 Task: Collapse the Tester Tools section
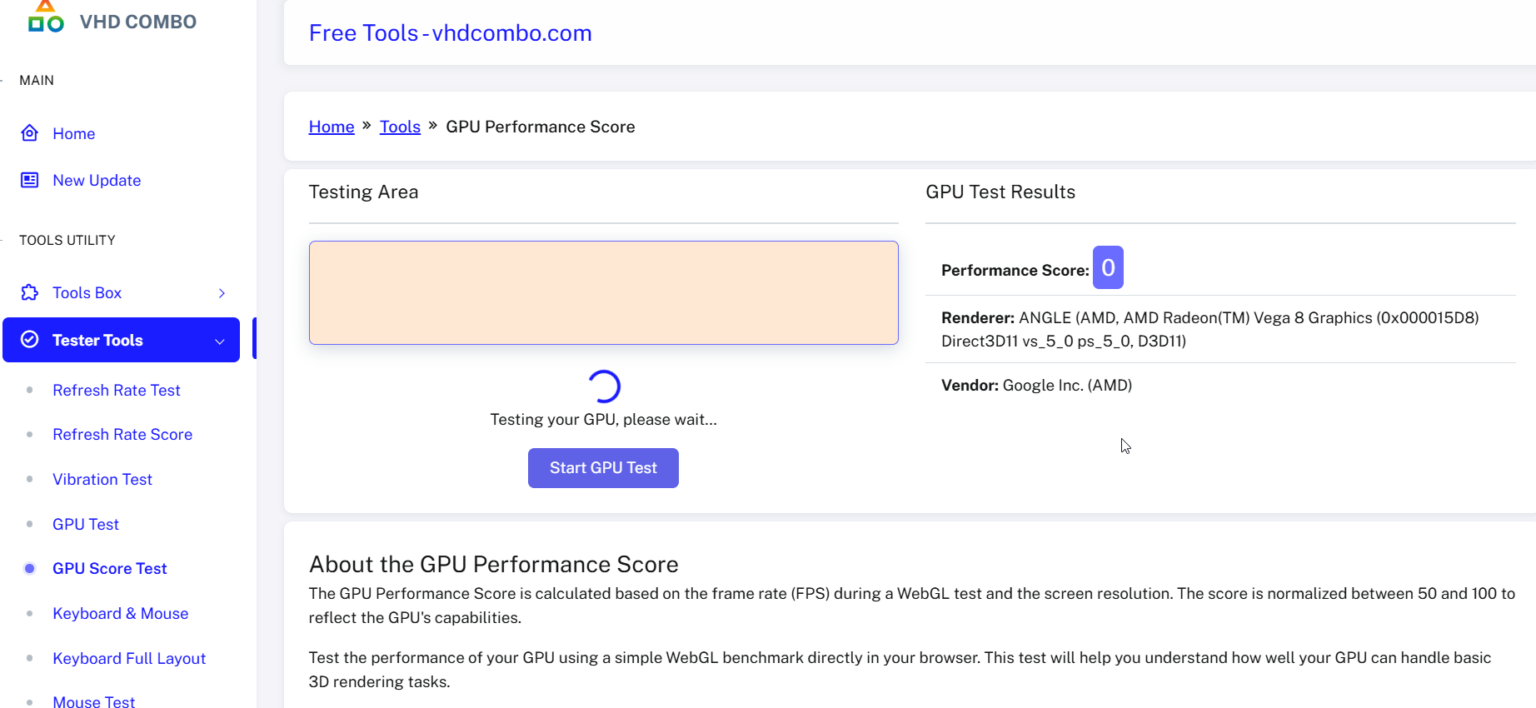point(219,340)
